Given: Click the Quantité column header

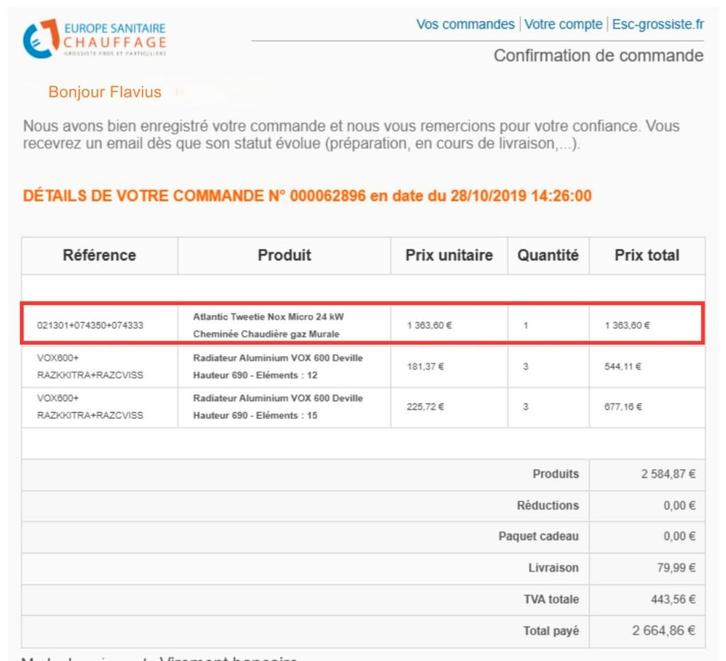Looking at the screenshot, I should coord(548,255).
